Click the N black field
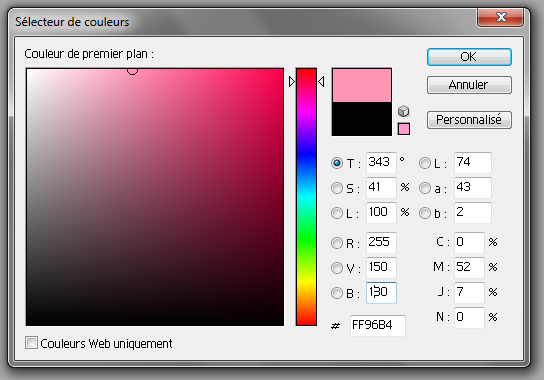 [469, 318]
